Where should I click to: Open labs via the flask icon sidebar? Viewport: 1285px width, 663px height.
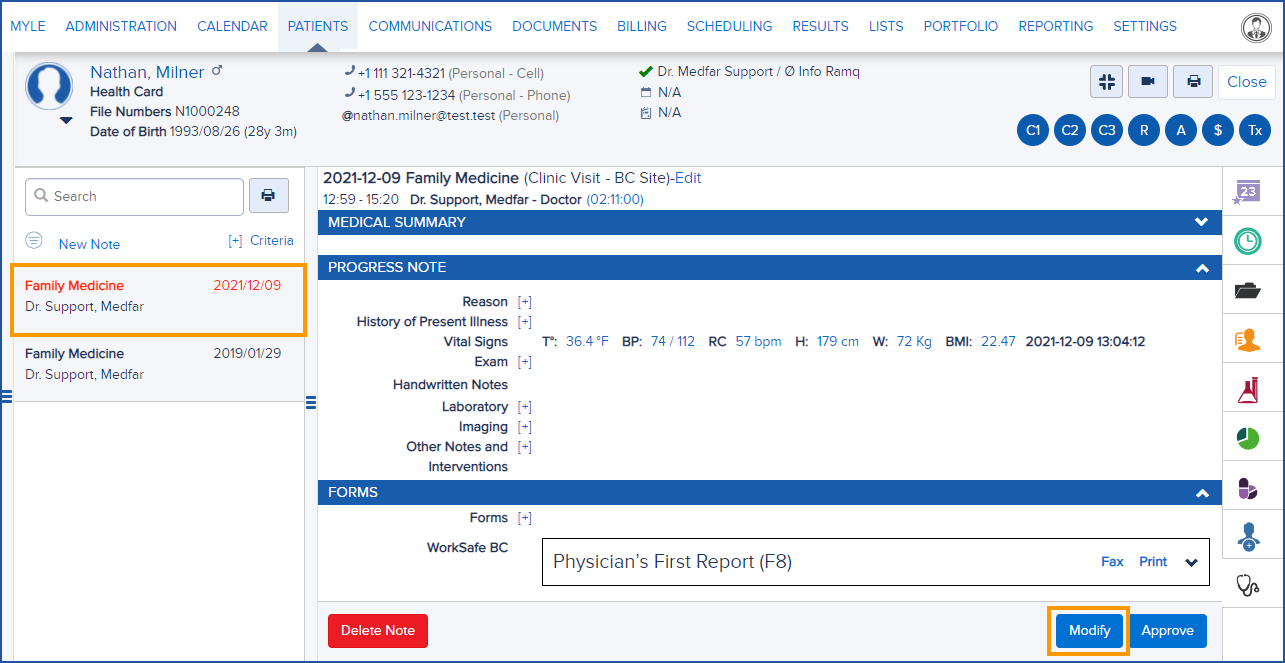(x=1248, y=388)
